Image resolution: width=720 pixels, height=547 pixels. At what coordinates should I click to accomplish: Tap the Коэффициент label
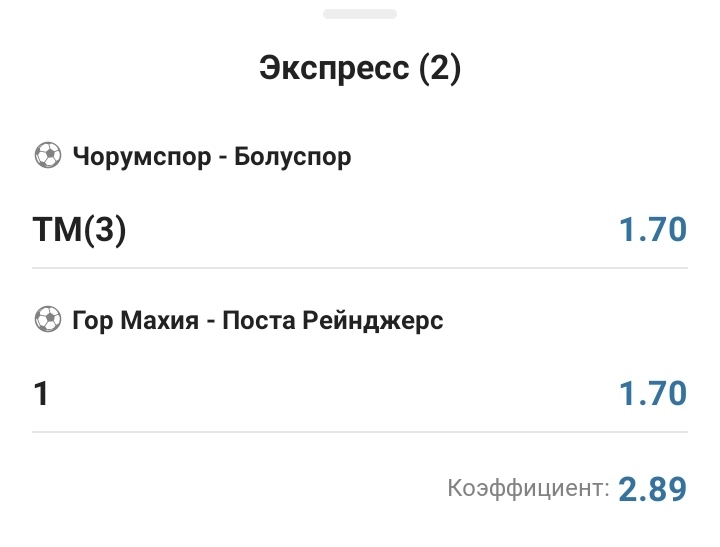pyautogui.click(x=528, y=489)
